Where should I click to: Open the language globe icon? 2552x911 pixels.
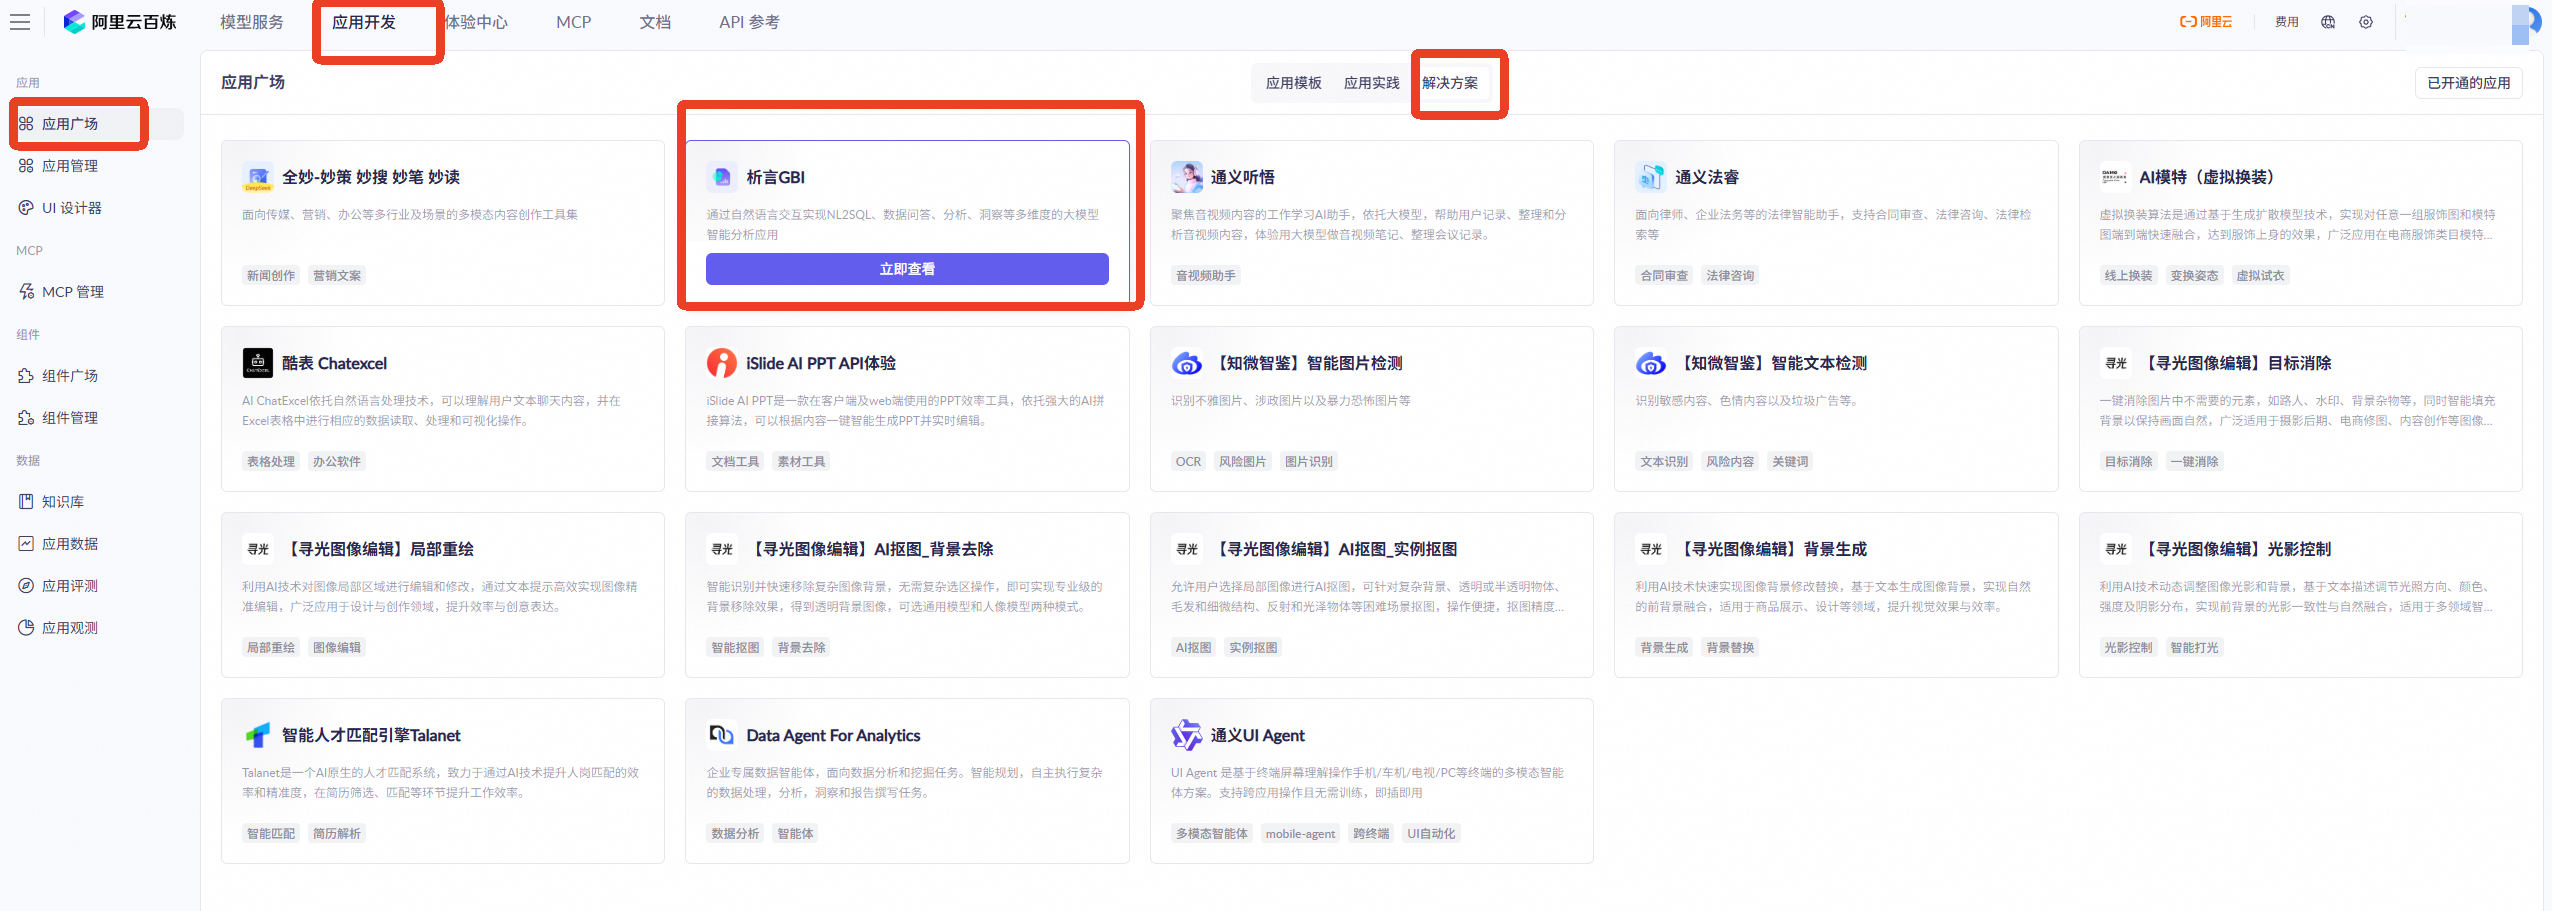coord(2328,22)
